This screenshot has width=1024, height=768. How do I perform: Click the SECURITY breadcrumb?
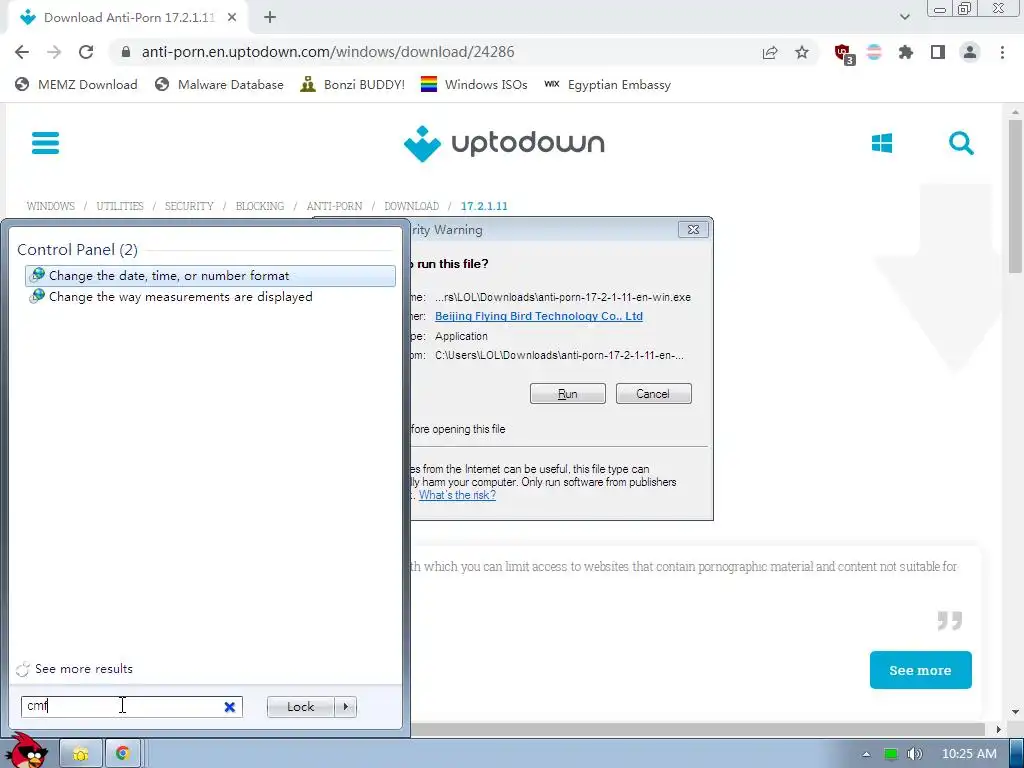[189, 206]
